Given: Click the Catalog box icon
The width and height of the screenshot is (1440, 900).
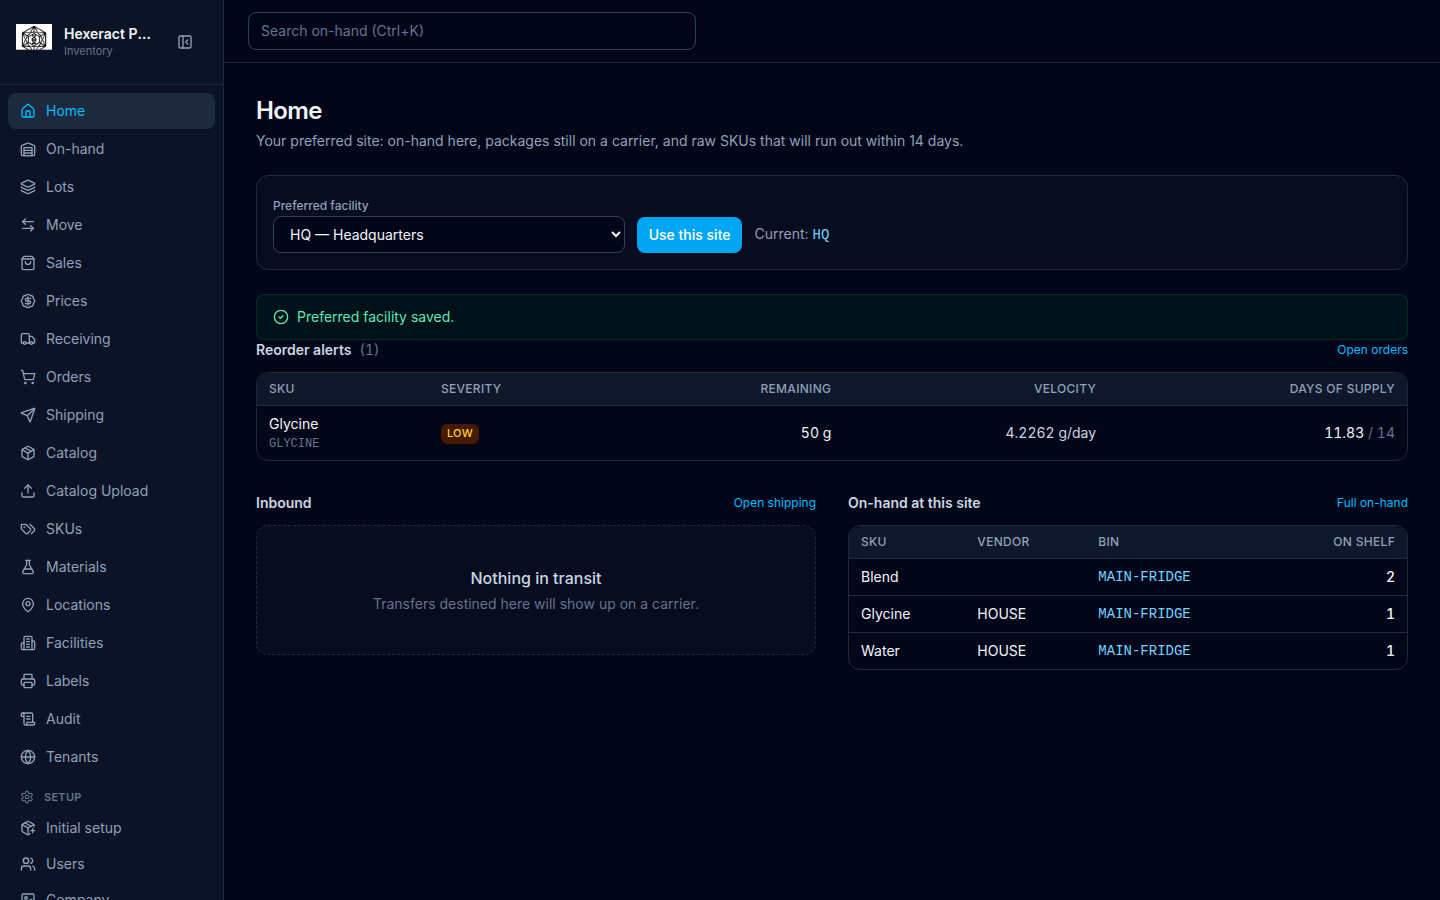Looking at the screenshot, I should tap(28, 453).
